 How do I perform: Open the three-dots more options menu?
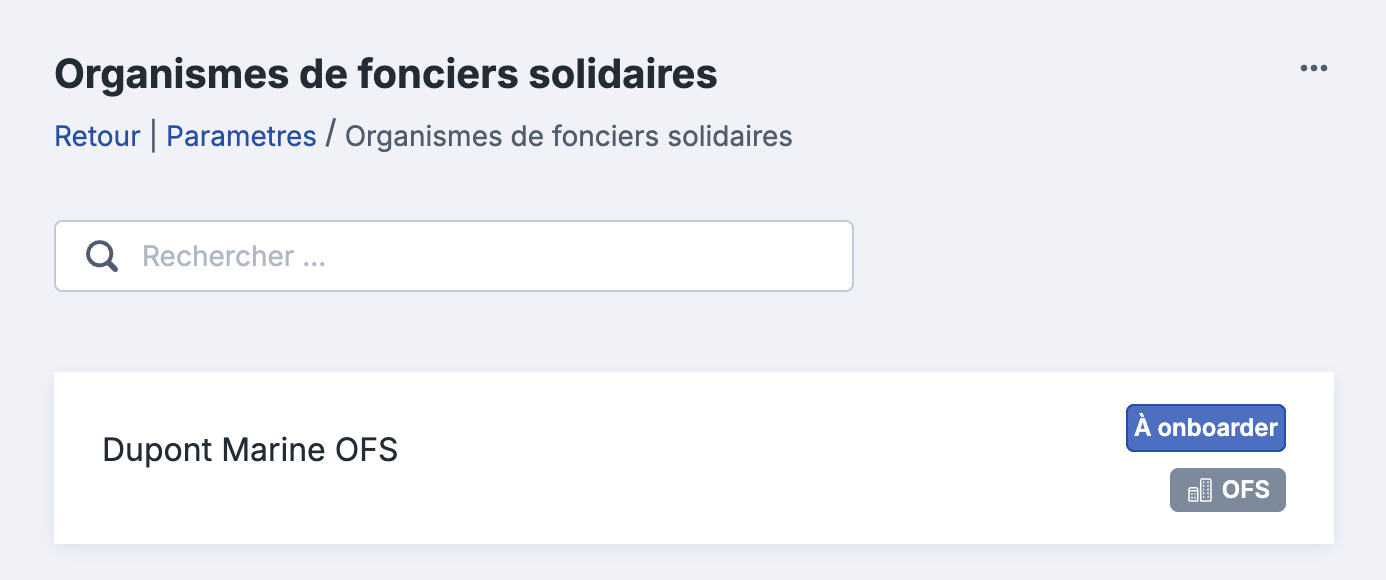1313,68
